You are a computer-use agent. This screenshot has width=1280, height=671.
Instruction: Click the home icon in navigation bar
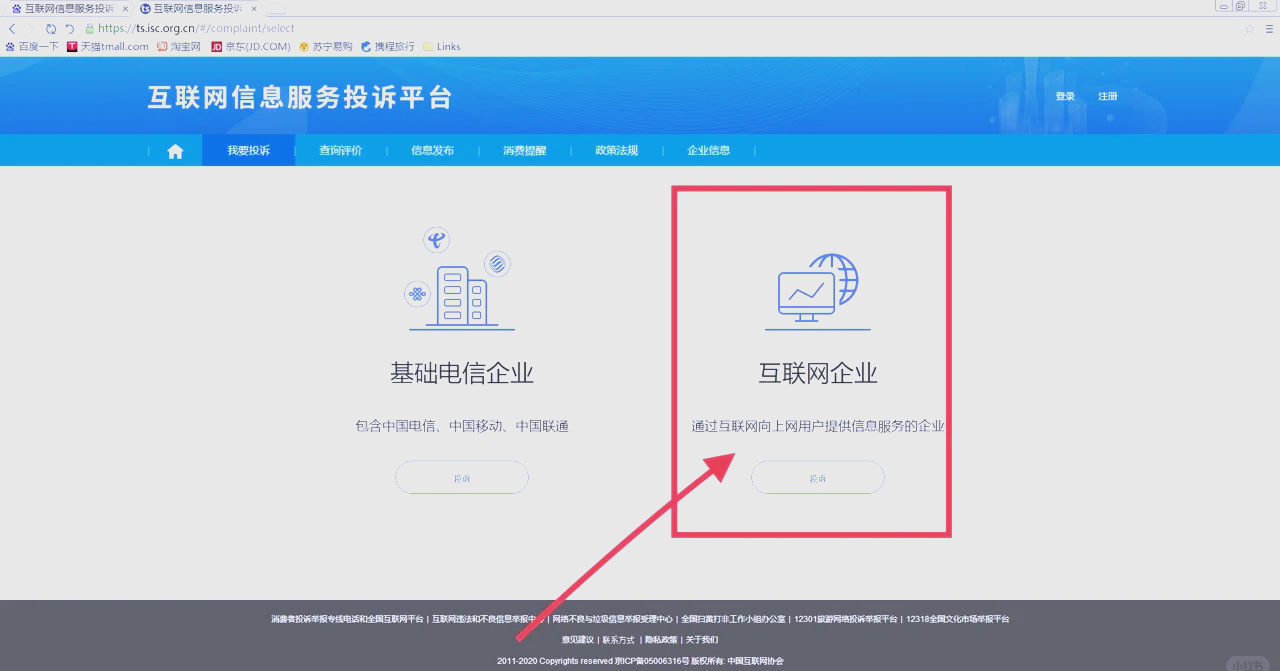[175, 151]
